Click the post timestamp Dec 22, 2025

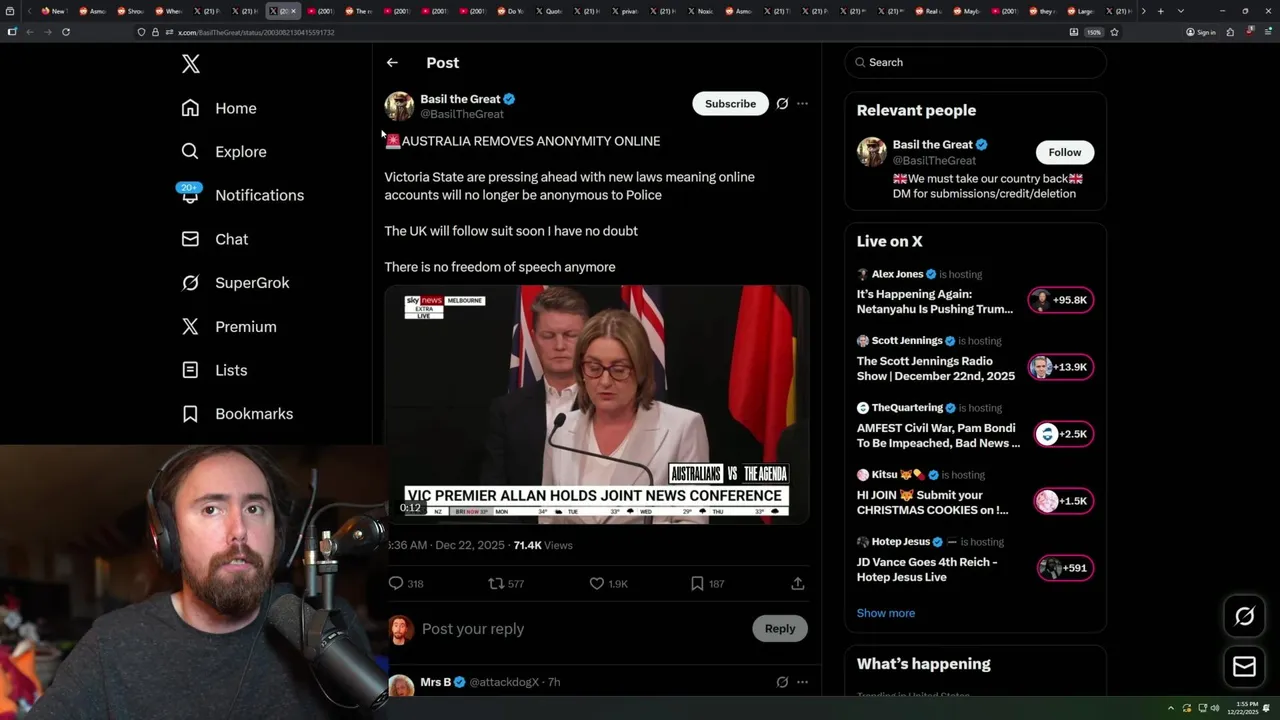pyautogui.click(x=446, y=545)
